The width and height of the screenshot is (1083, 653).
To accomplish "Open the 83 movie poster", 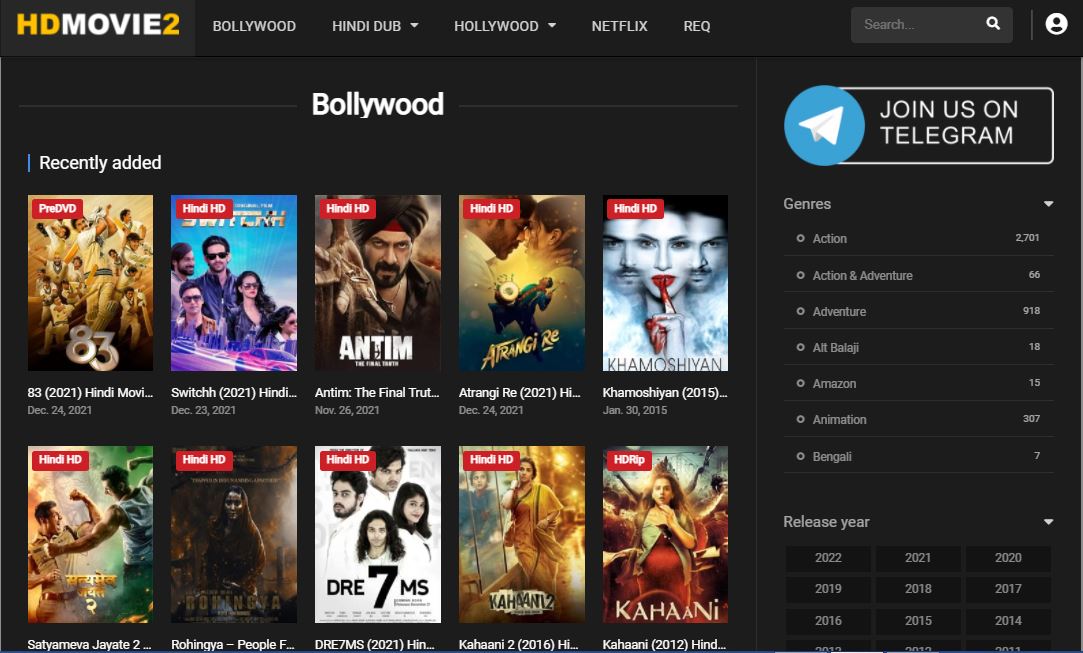I will coord(90,283).
